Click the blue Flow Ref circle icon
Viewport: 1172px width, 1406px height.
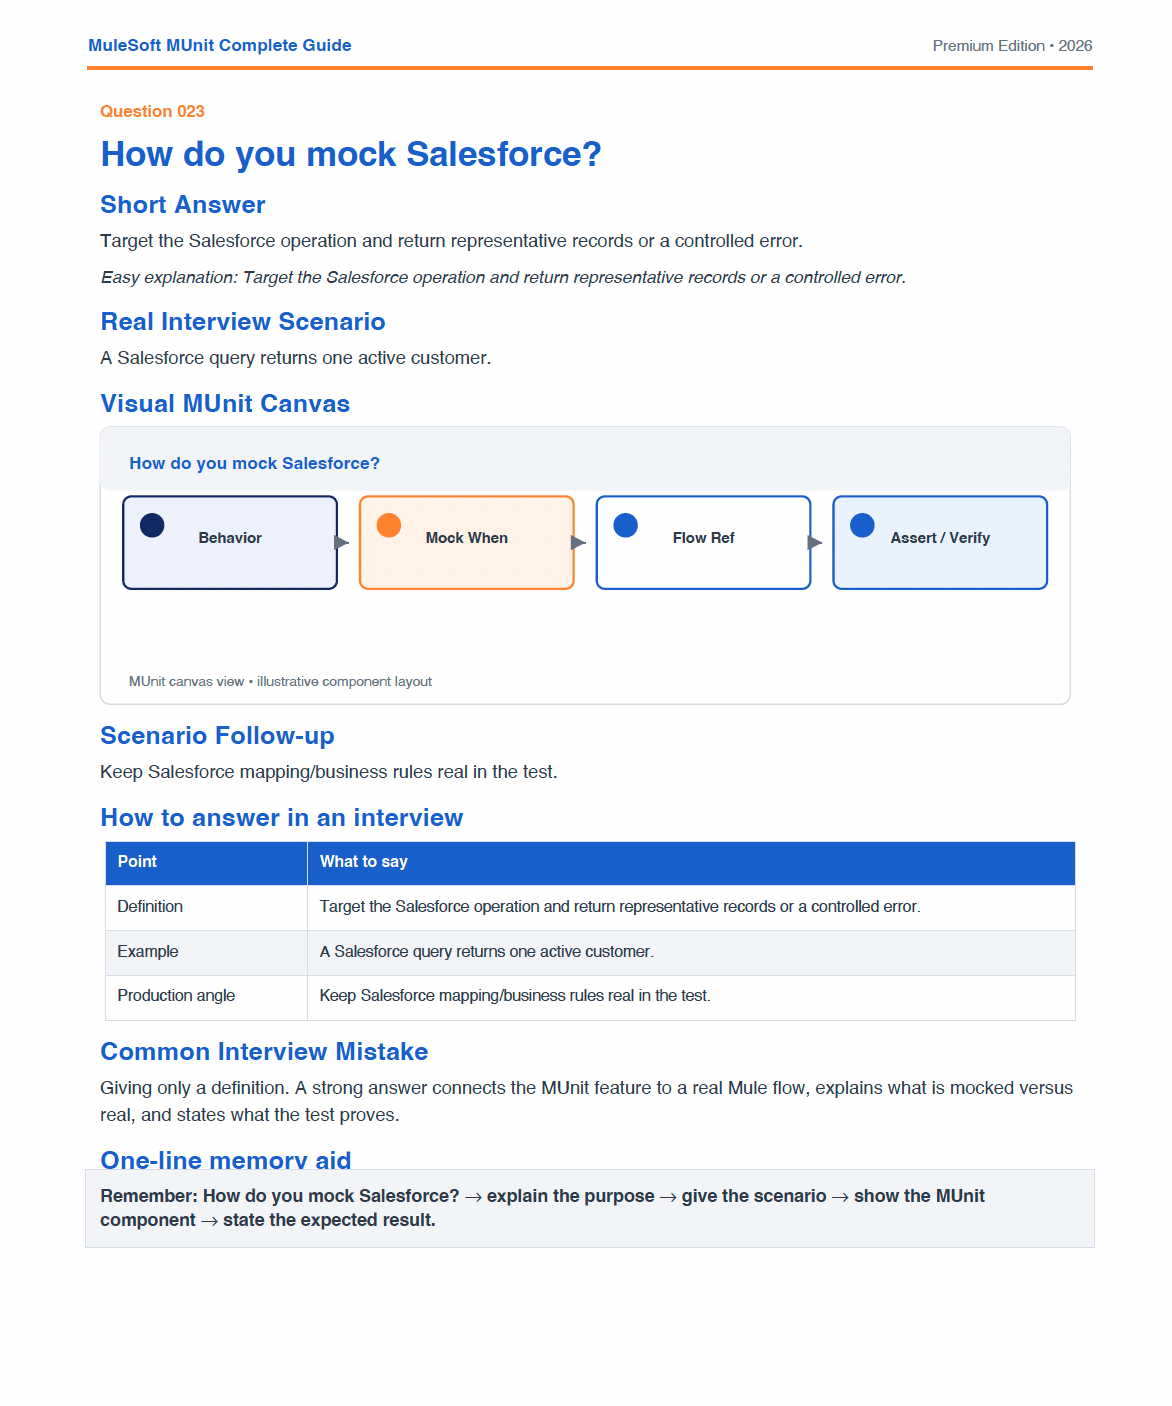pyautogui.click(x=626, y=525)
